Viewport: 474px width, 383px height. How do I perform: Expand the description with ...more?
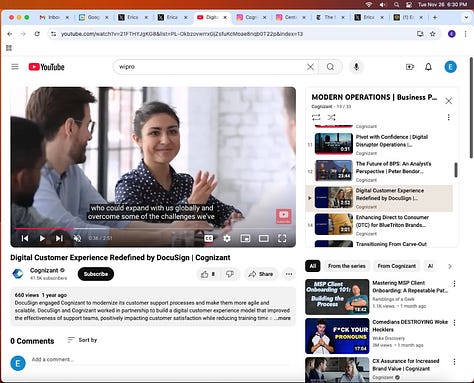click(x=283, y=318)
